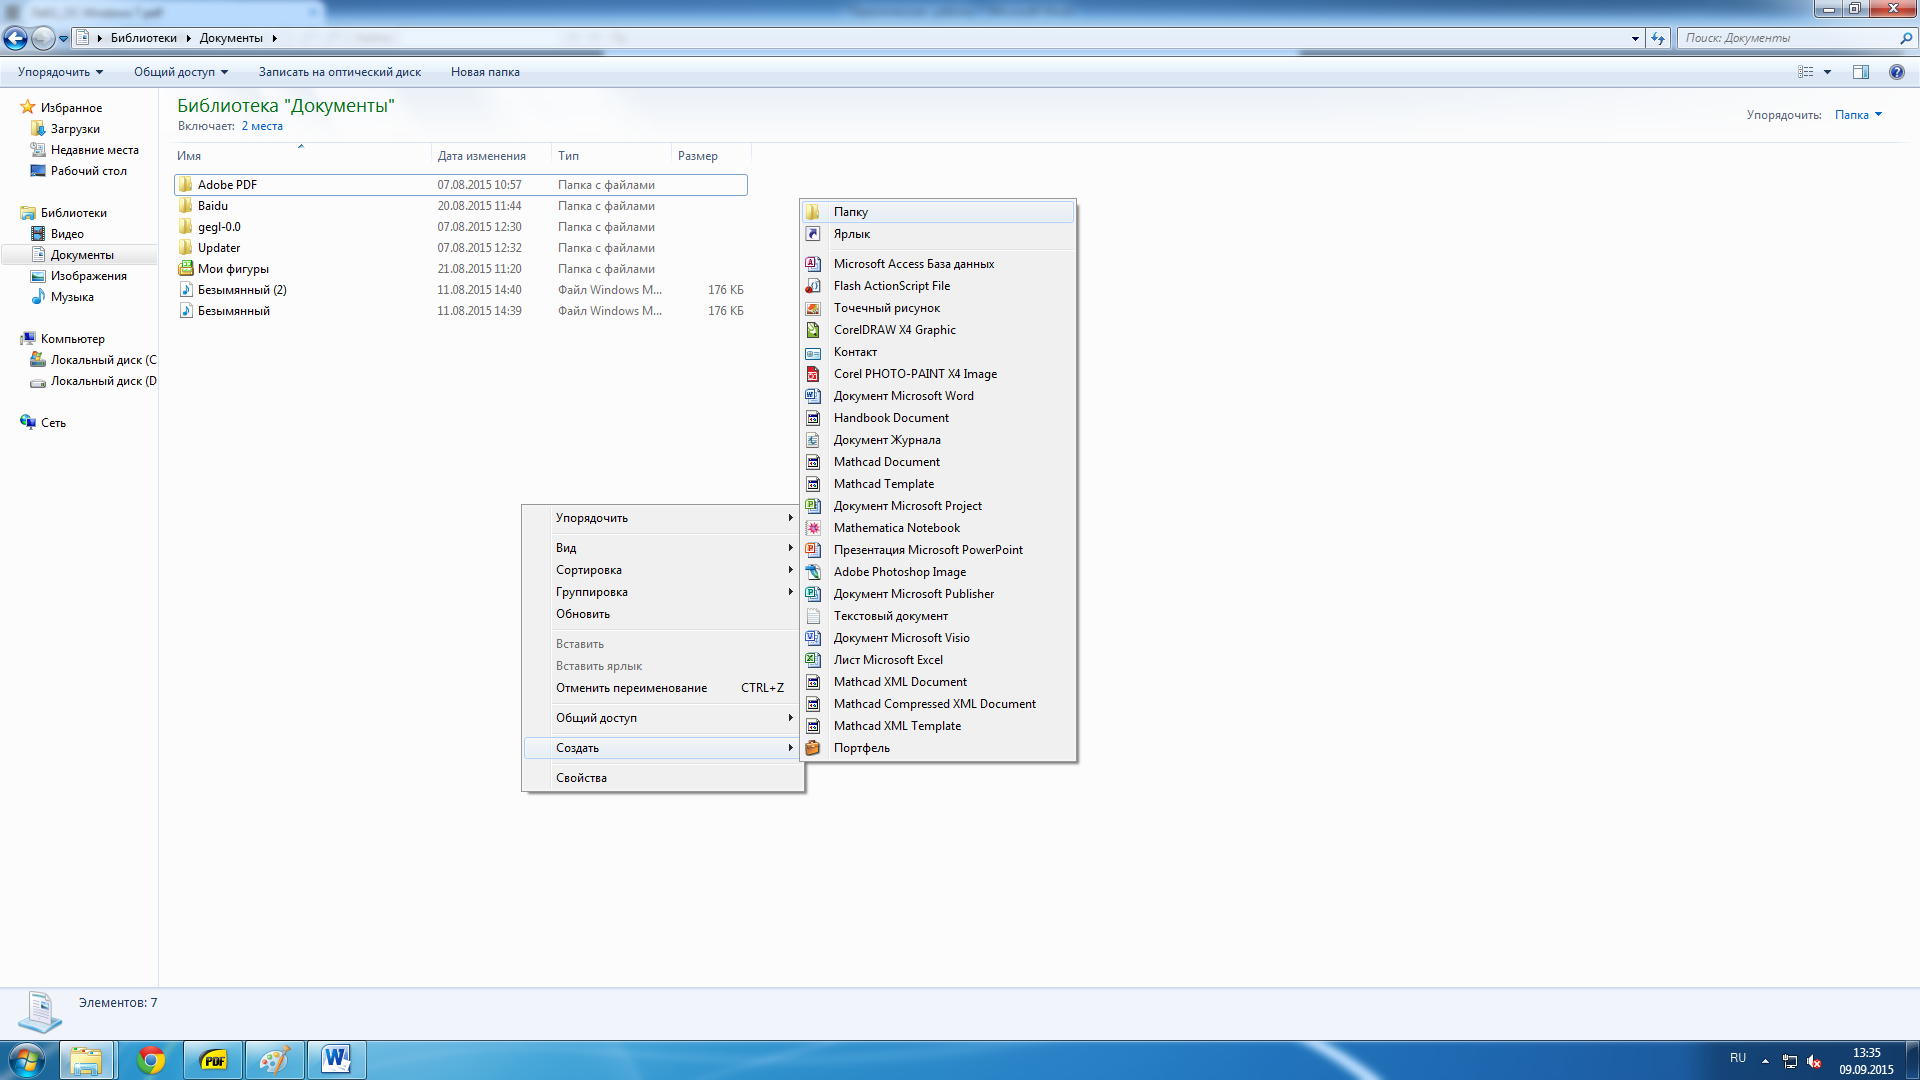The image size is (1920, 1080).
Task: Expand the address bar history dropdown
Action: click(x=1635, y=38)
